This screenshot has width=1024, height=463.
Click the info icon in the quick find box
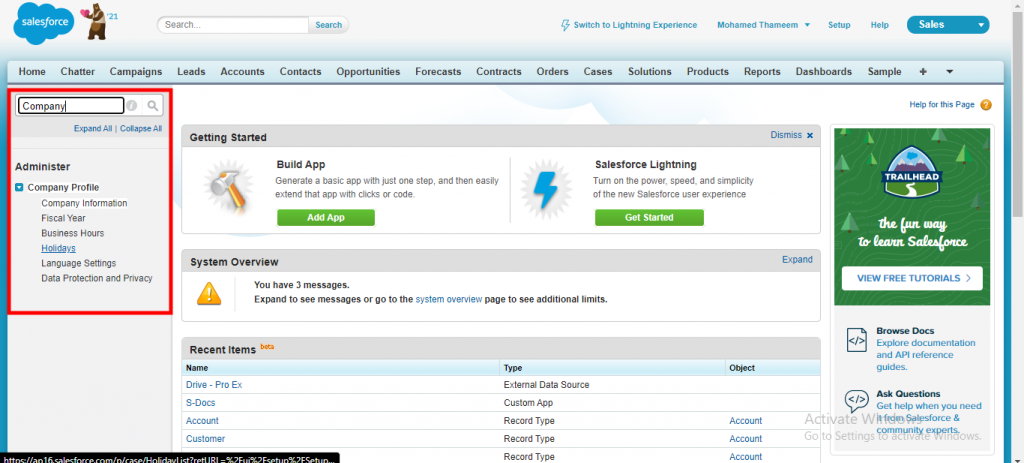click(x=132, y=105)
